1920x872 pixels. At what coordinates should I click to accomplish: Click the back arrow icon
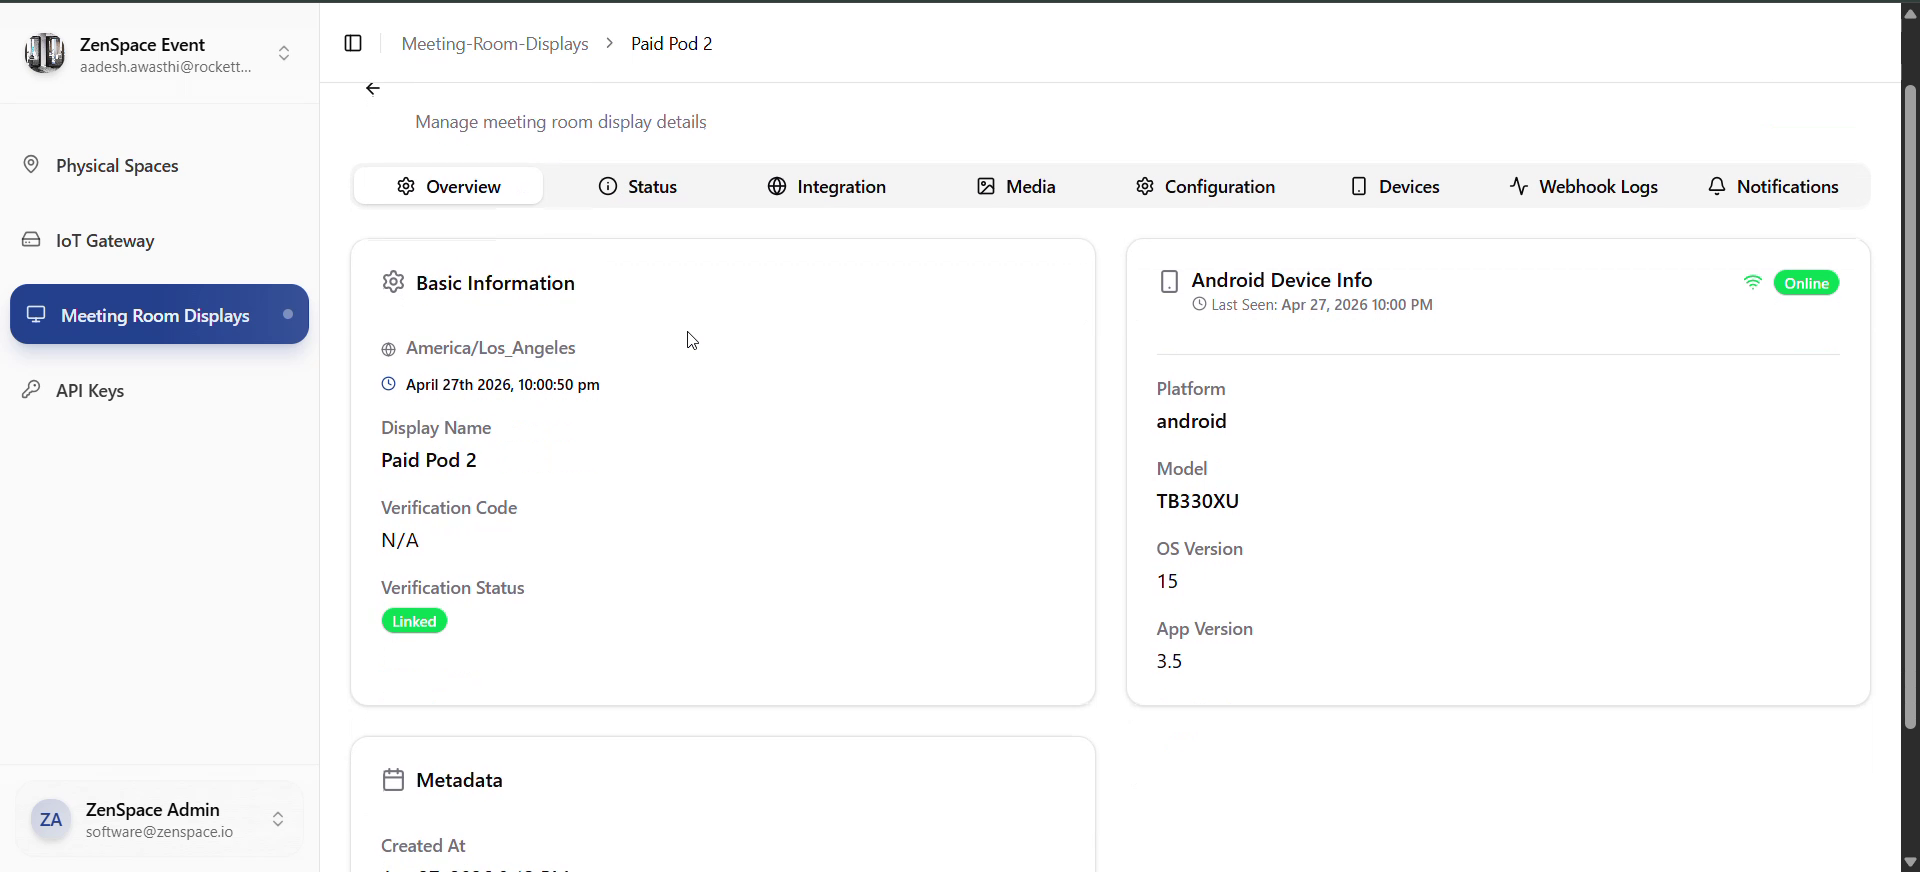(x=373, y=89)
